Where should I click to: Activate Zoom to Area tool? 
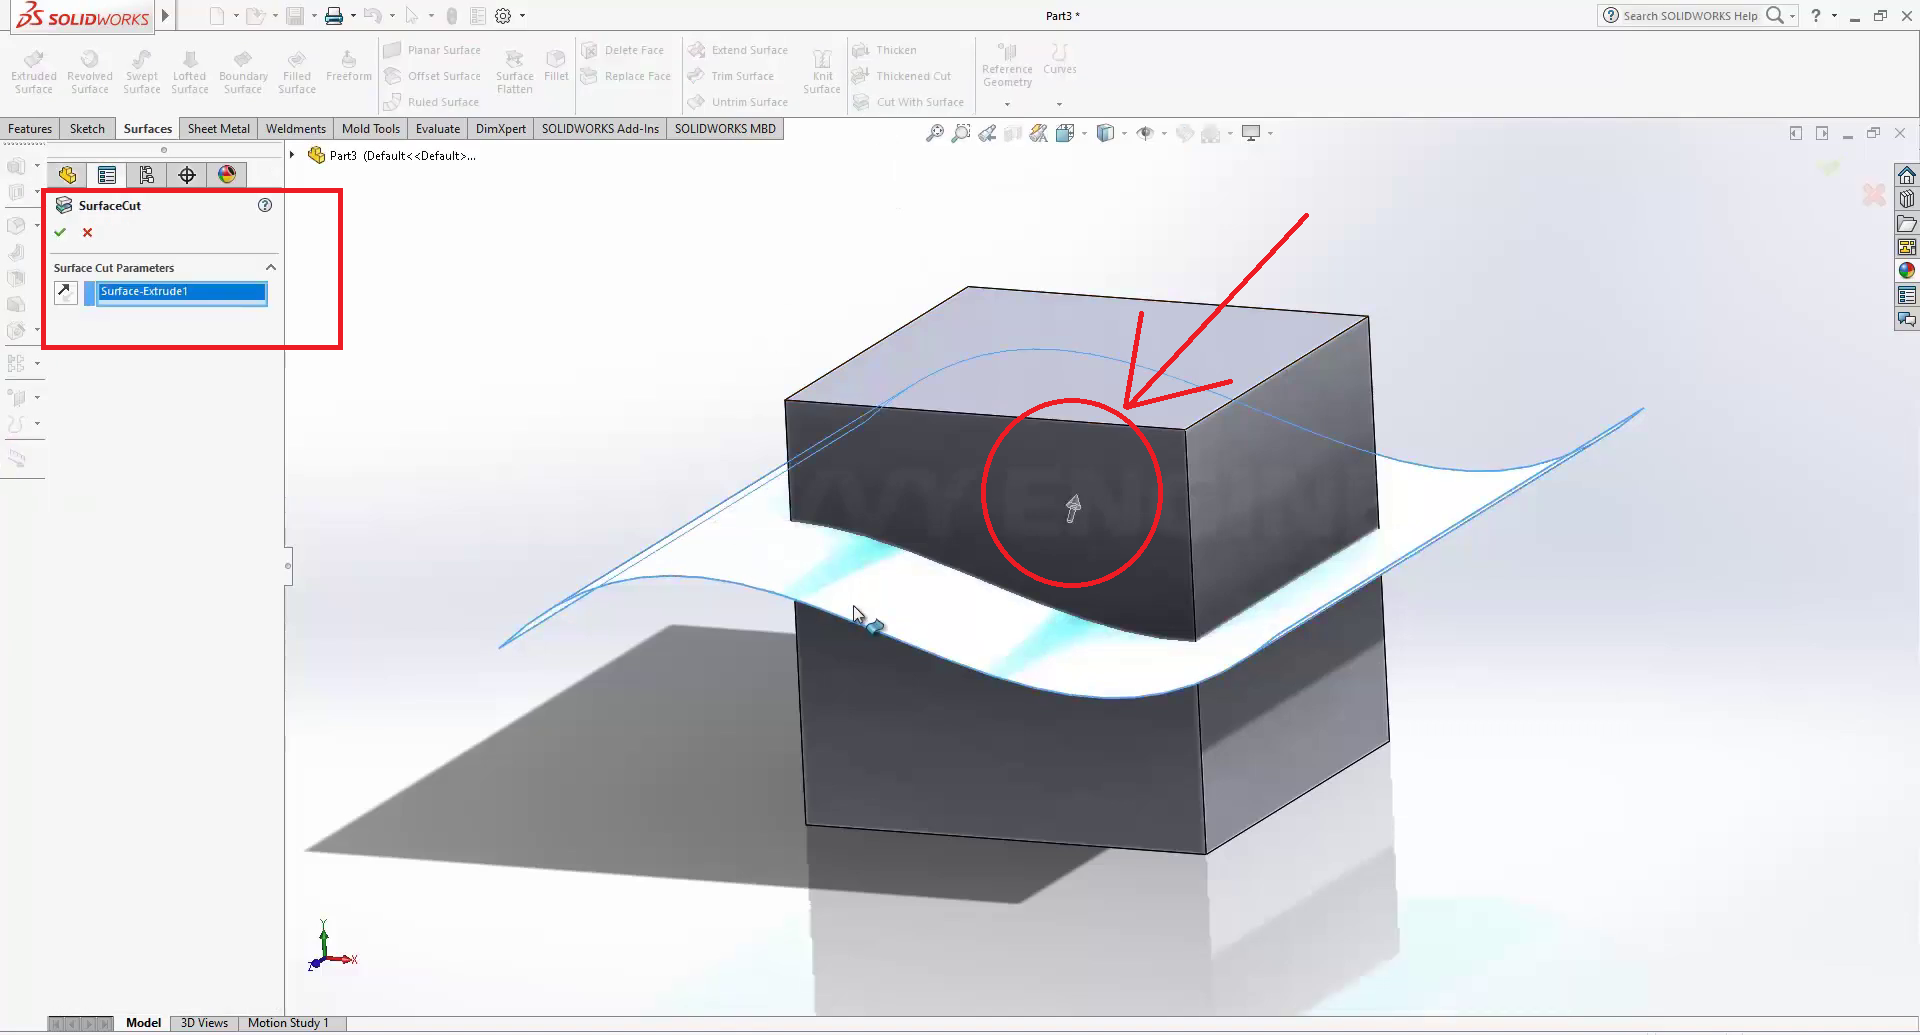tap(960, 133)
